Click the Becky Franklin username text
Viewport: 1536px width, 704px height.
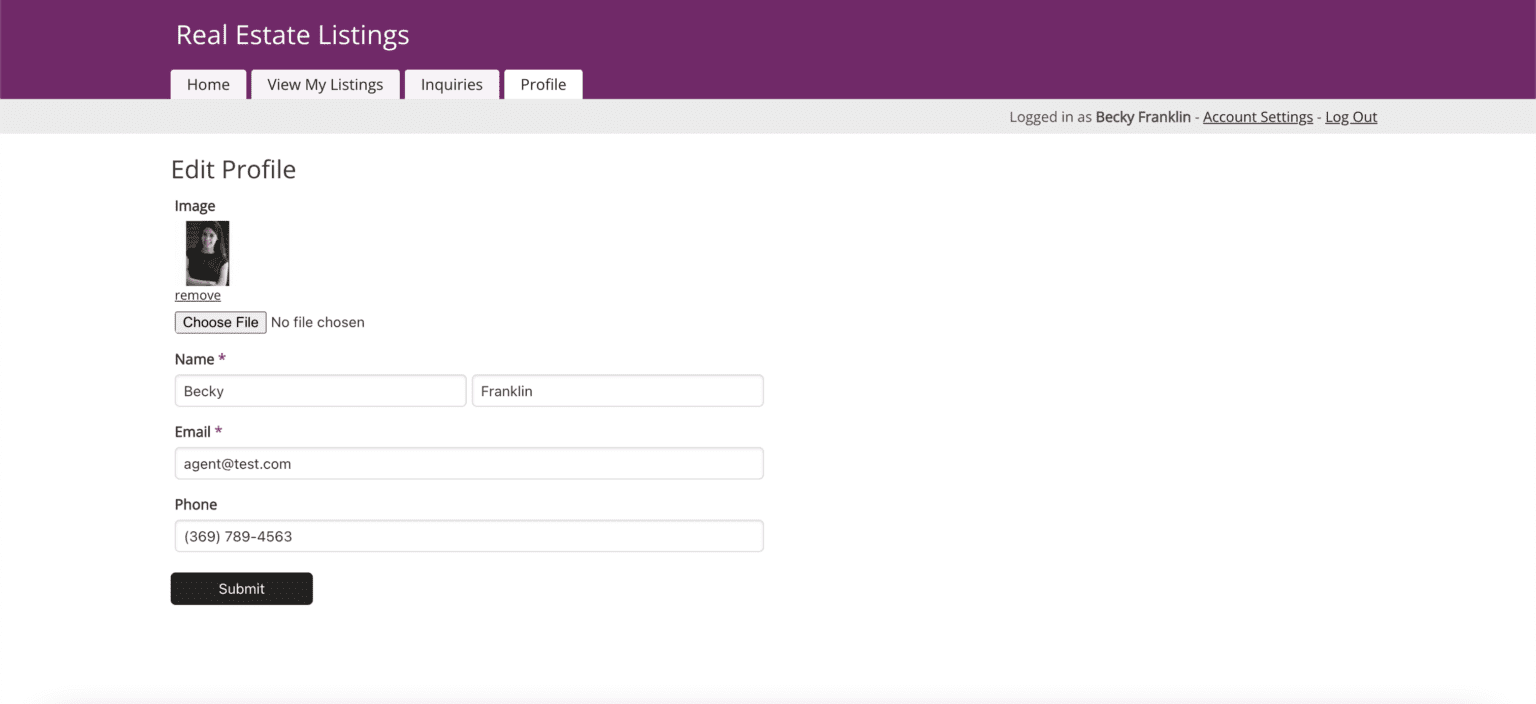click(x=1143, y=117)
